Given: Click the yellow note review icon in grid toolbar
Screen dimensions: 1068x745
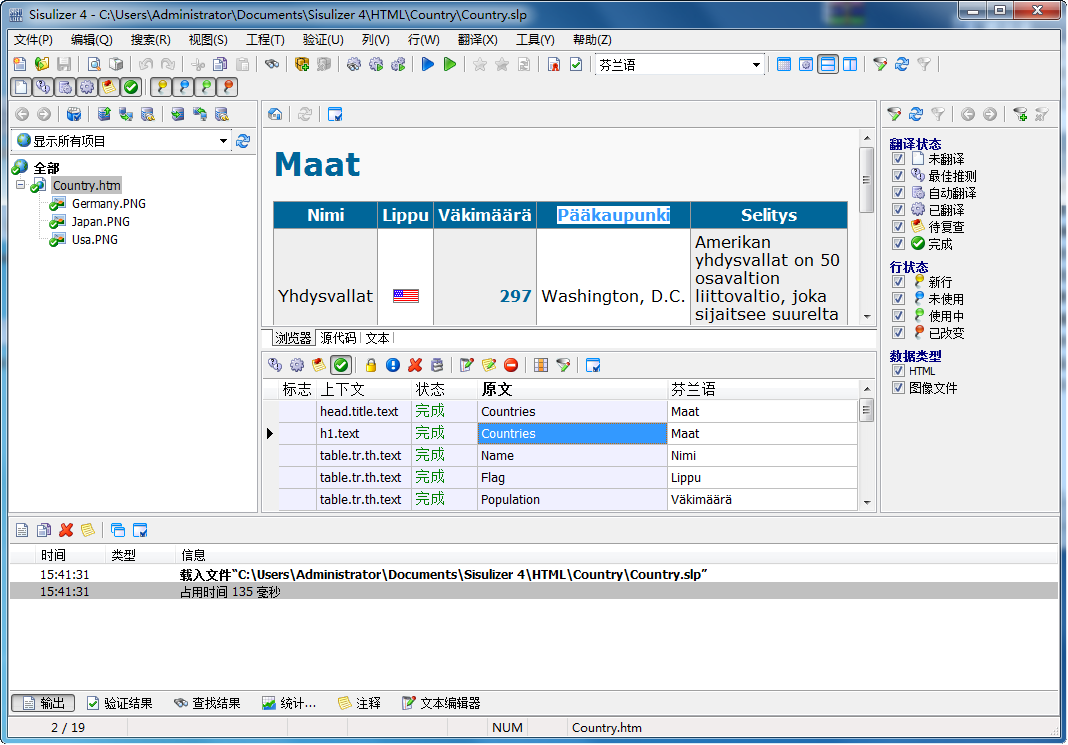Looking at the screenshot, I should pos(318,364).
